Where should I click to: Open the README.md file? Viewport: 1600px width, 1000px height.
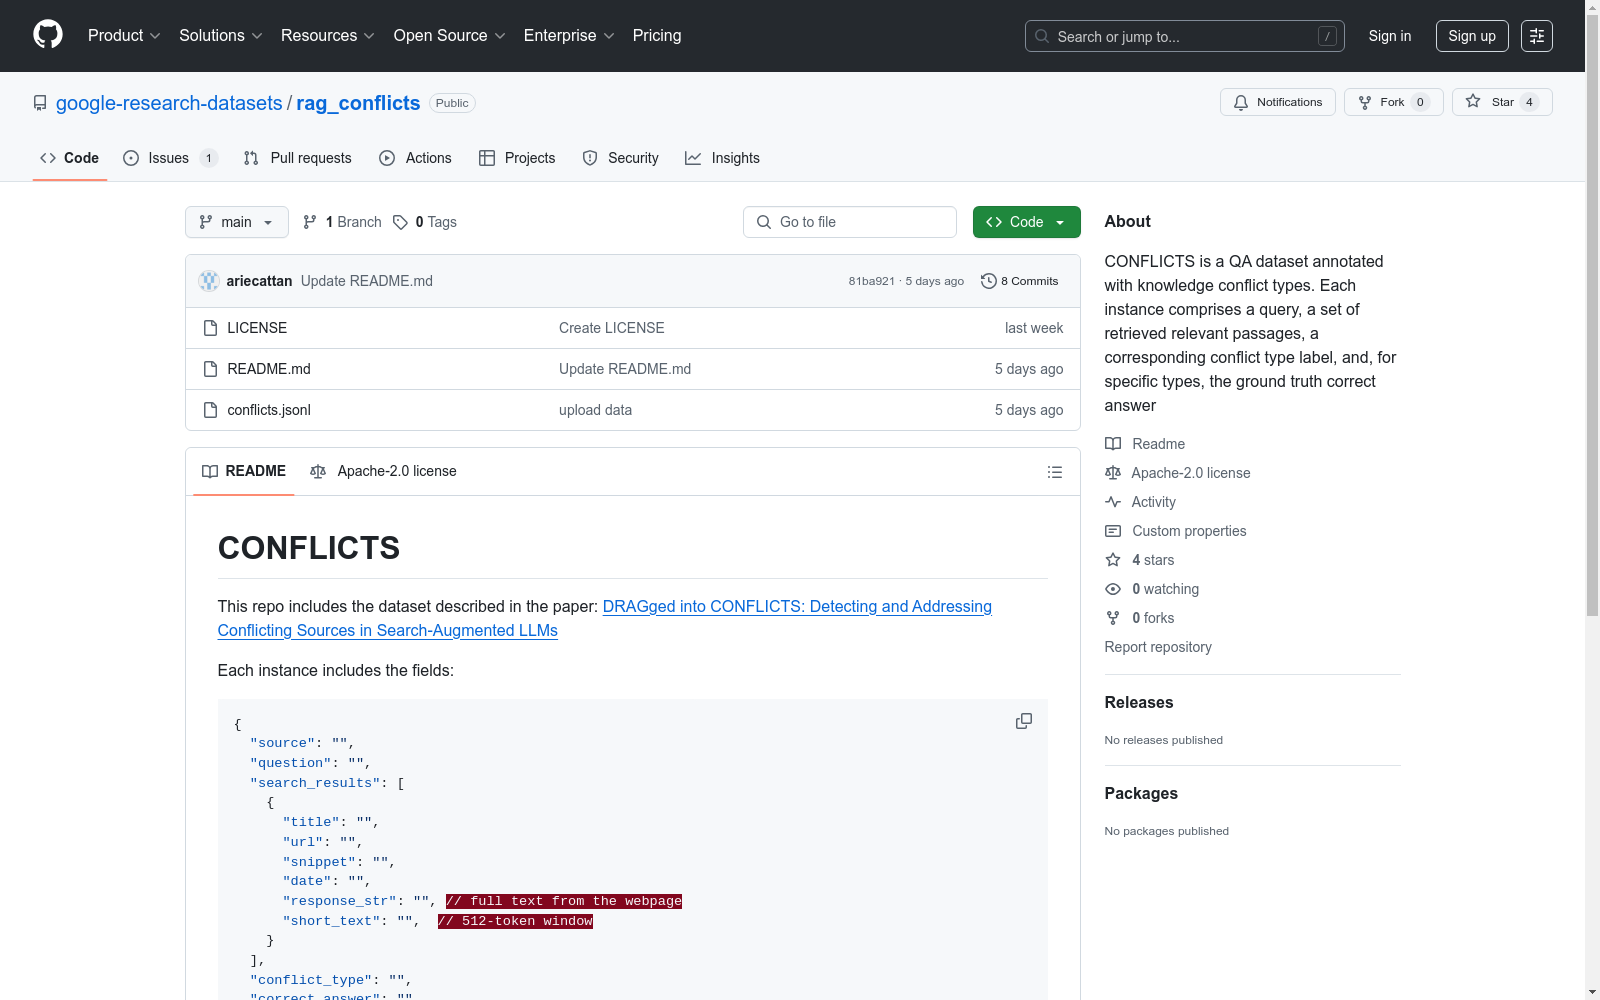pos(269,369)
